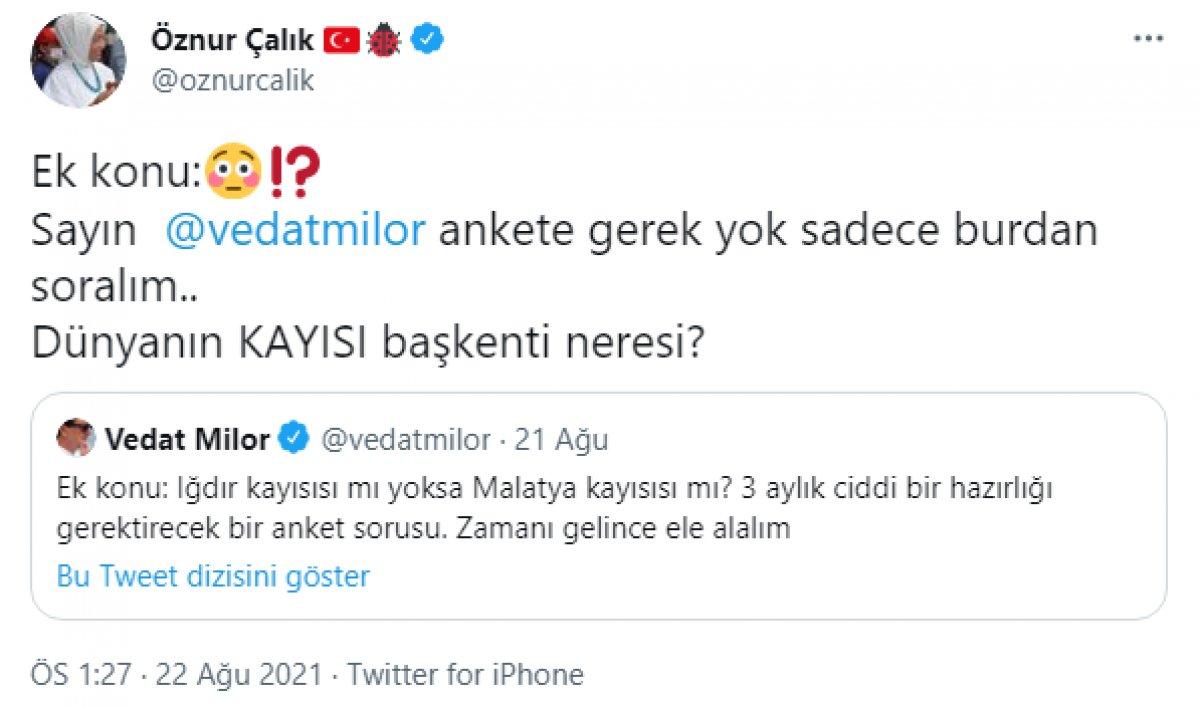Expand the thread with Bu Tweet dizisini göster
Image resolution: width=1200 pixels, height=709 pixels.
point(214,576)
